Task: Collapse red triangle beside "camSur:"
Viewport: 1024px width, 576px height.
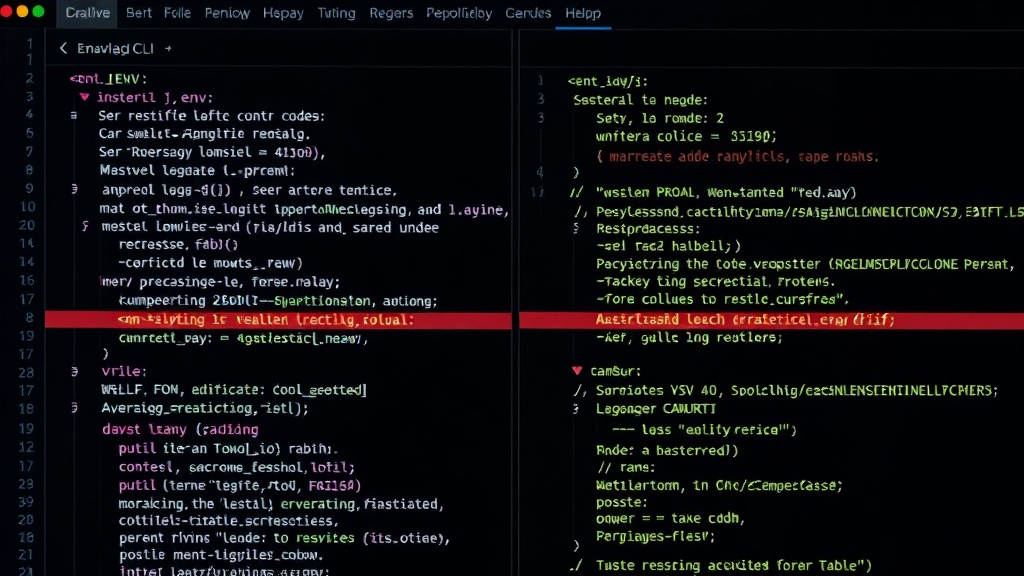Action: (577, 370)
